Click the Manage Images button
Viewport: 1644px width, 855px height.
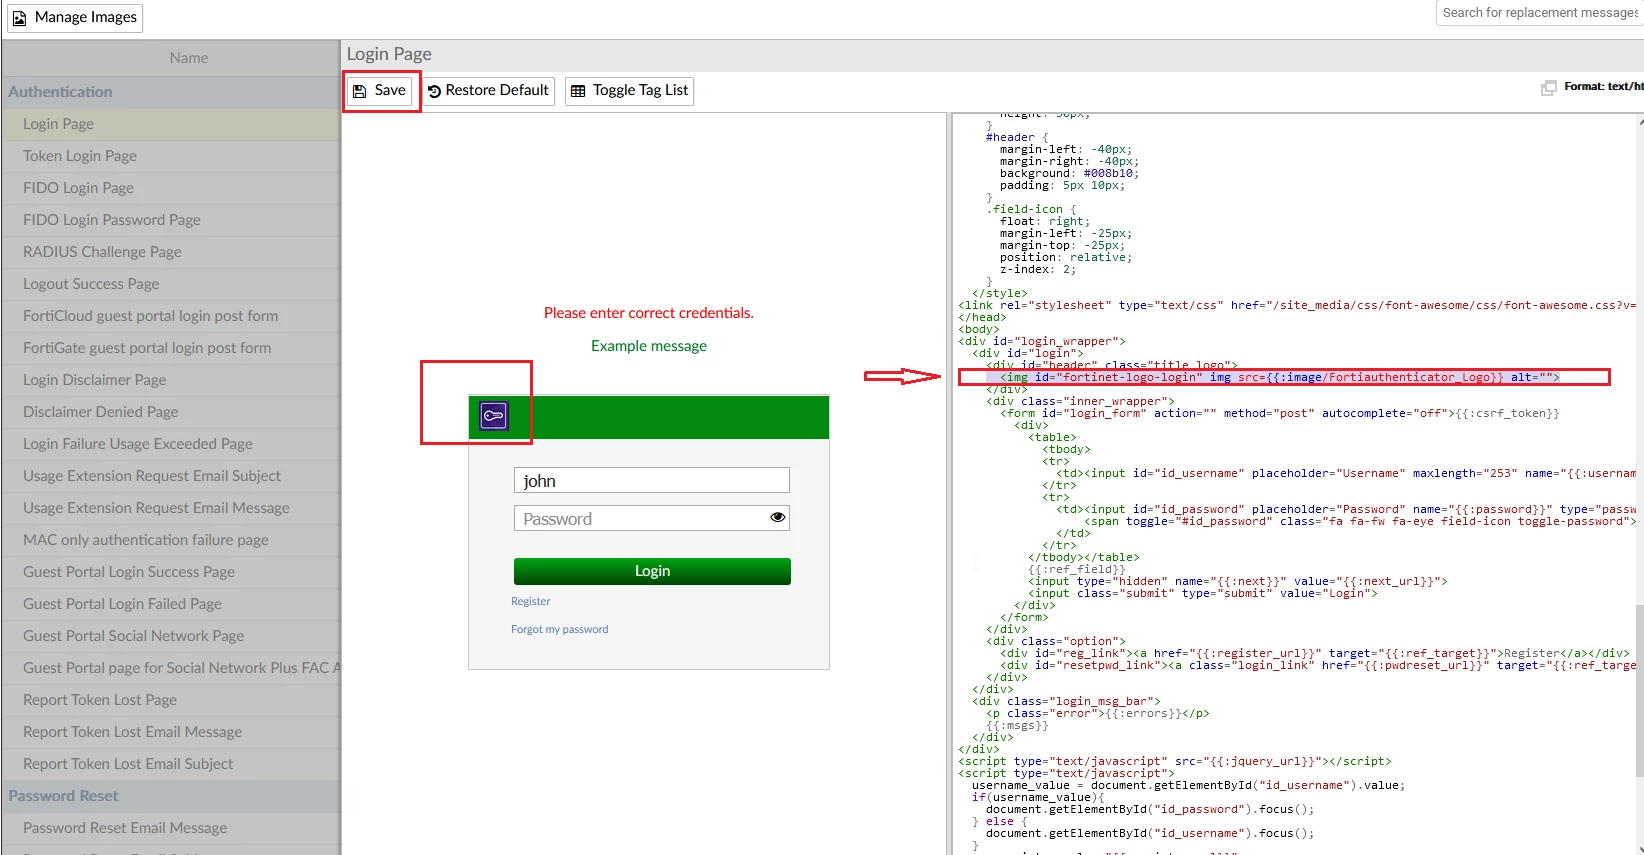pyautogui.click(x=76, y=17)
